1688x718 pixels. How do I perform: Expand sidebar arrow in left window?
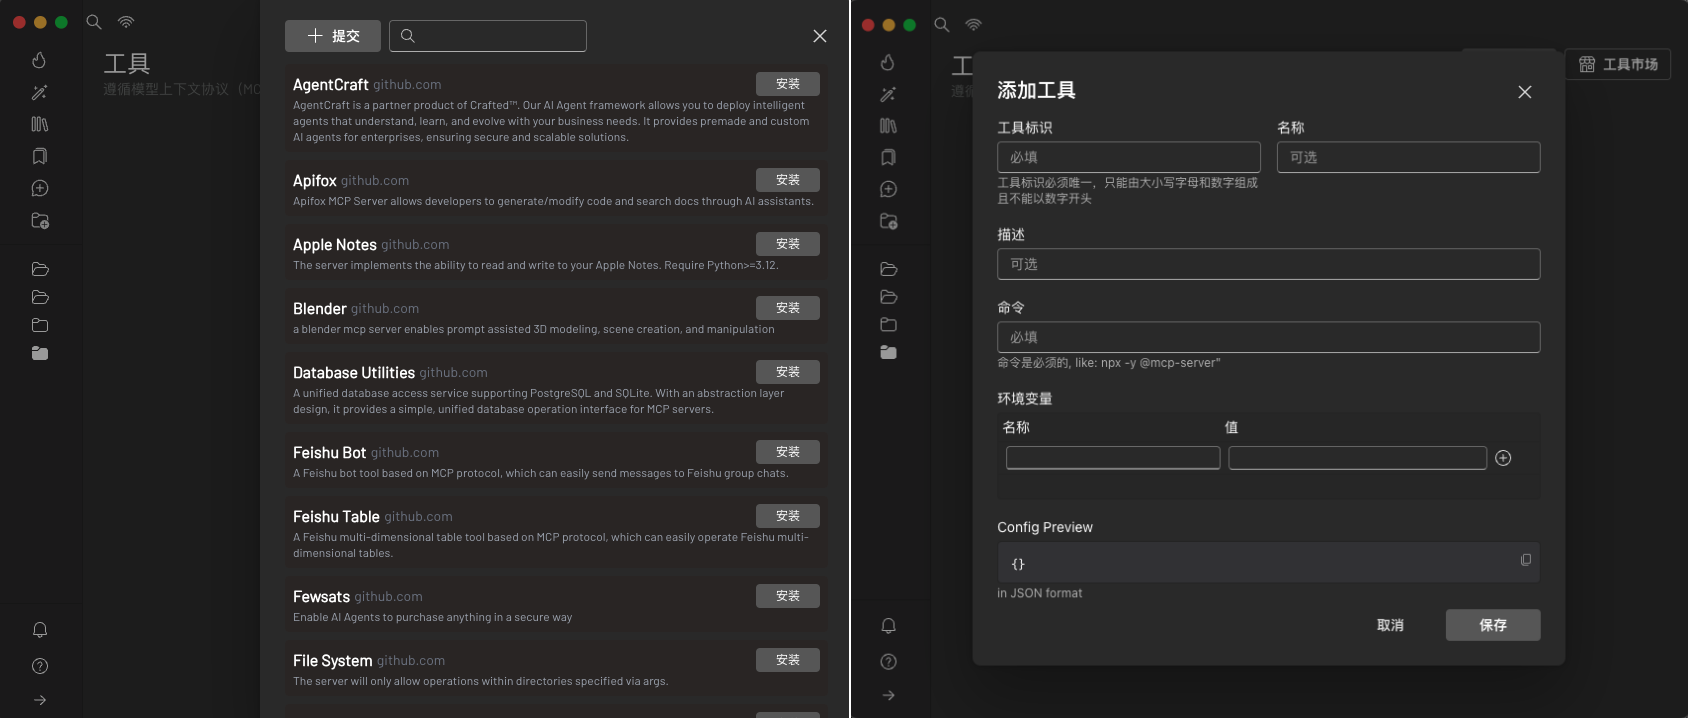point(40,700)
